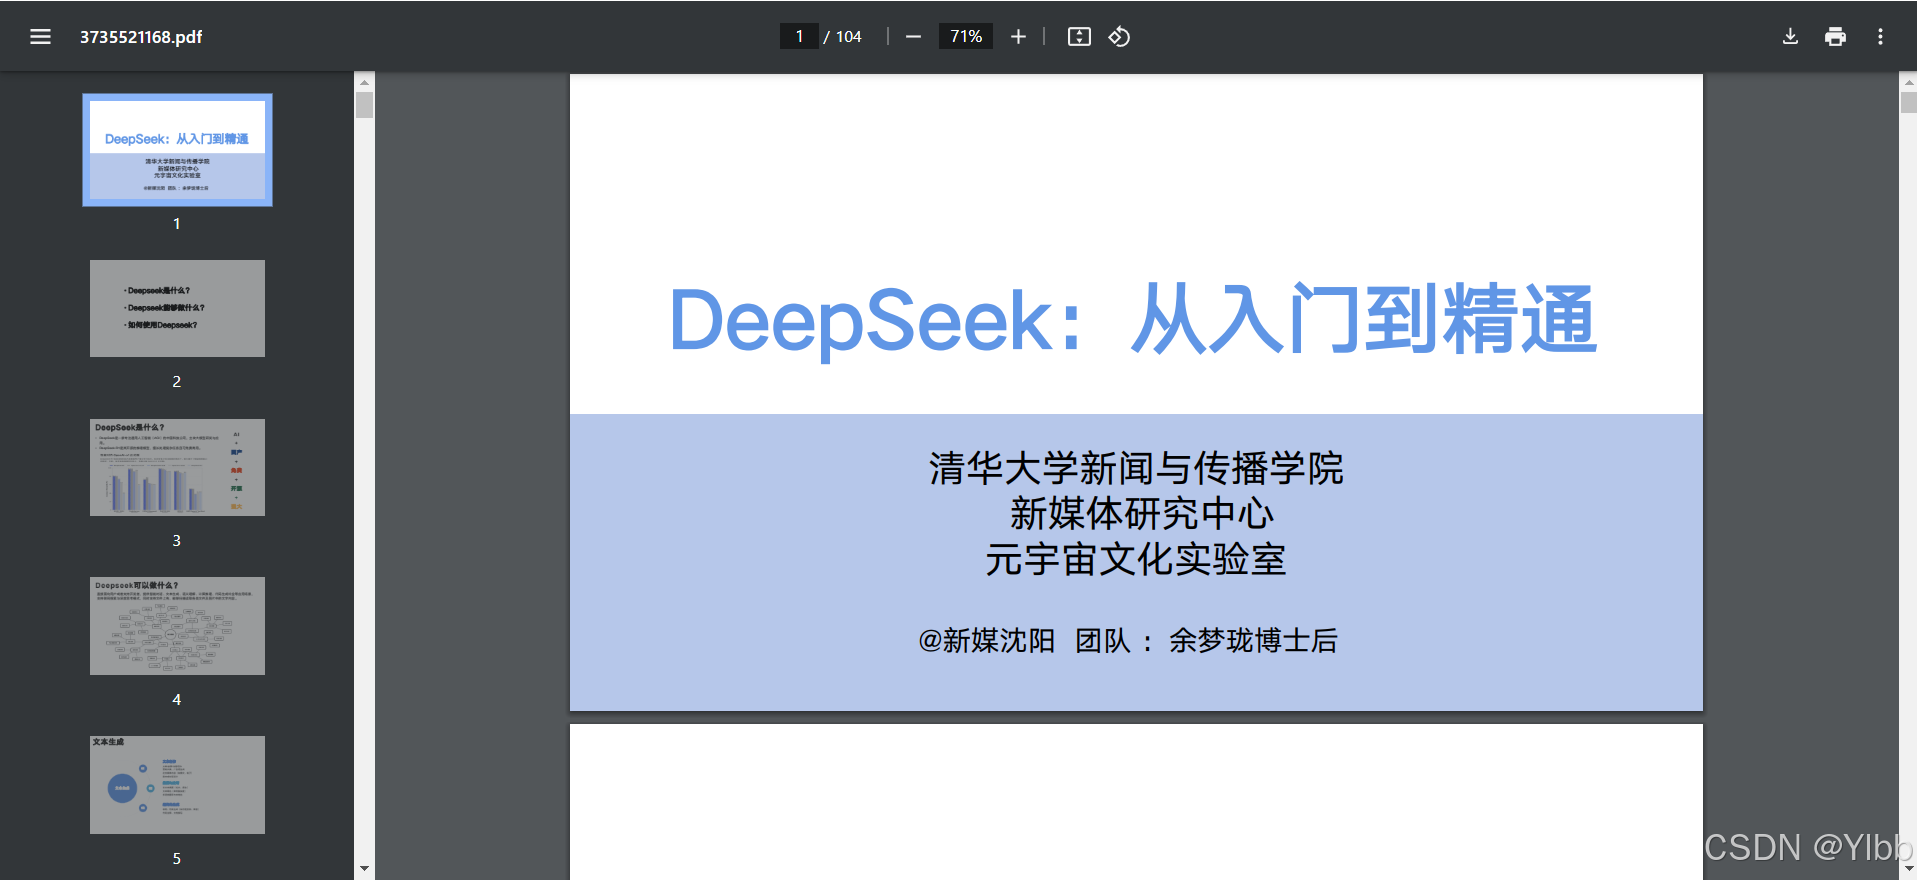Click the 元宇宙文化实验室 text line
Viewport: 1917px width, 880px height.
pyautogui.click(x=1136, y=559)
